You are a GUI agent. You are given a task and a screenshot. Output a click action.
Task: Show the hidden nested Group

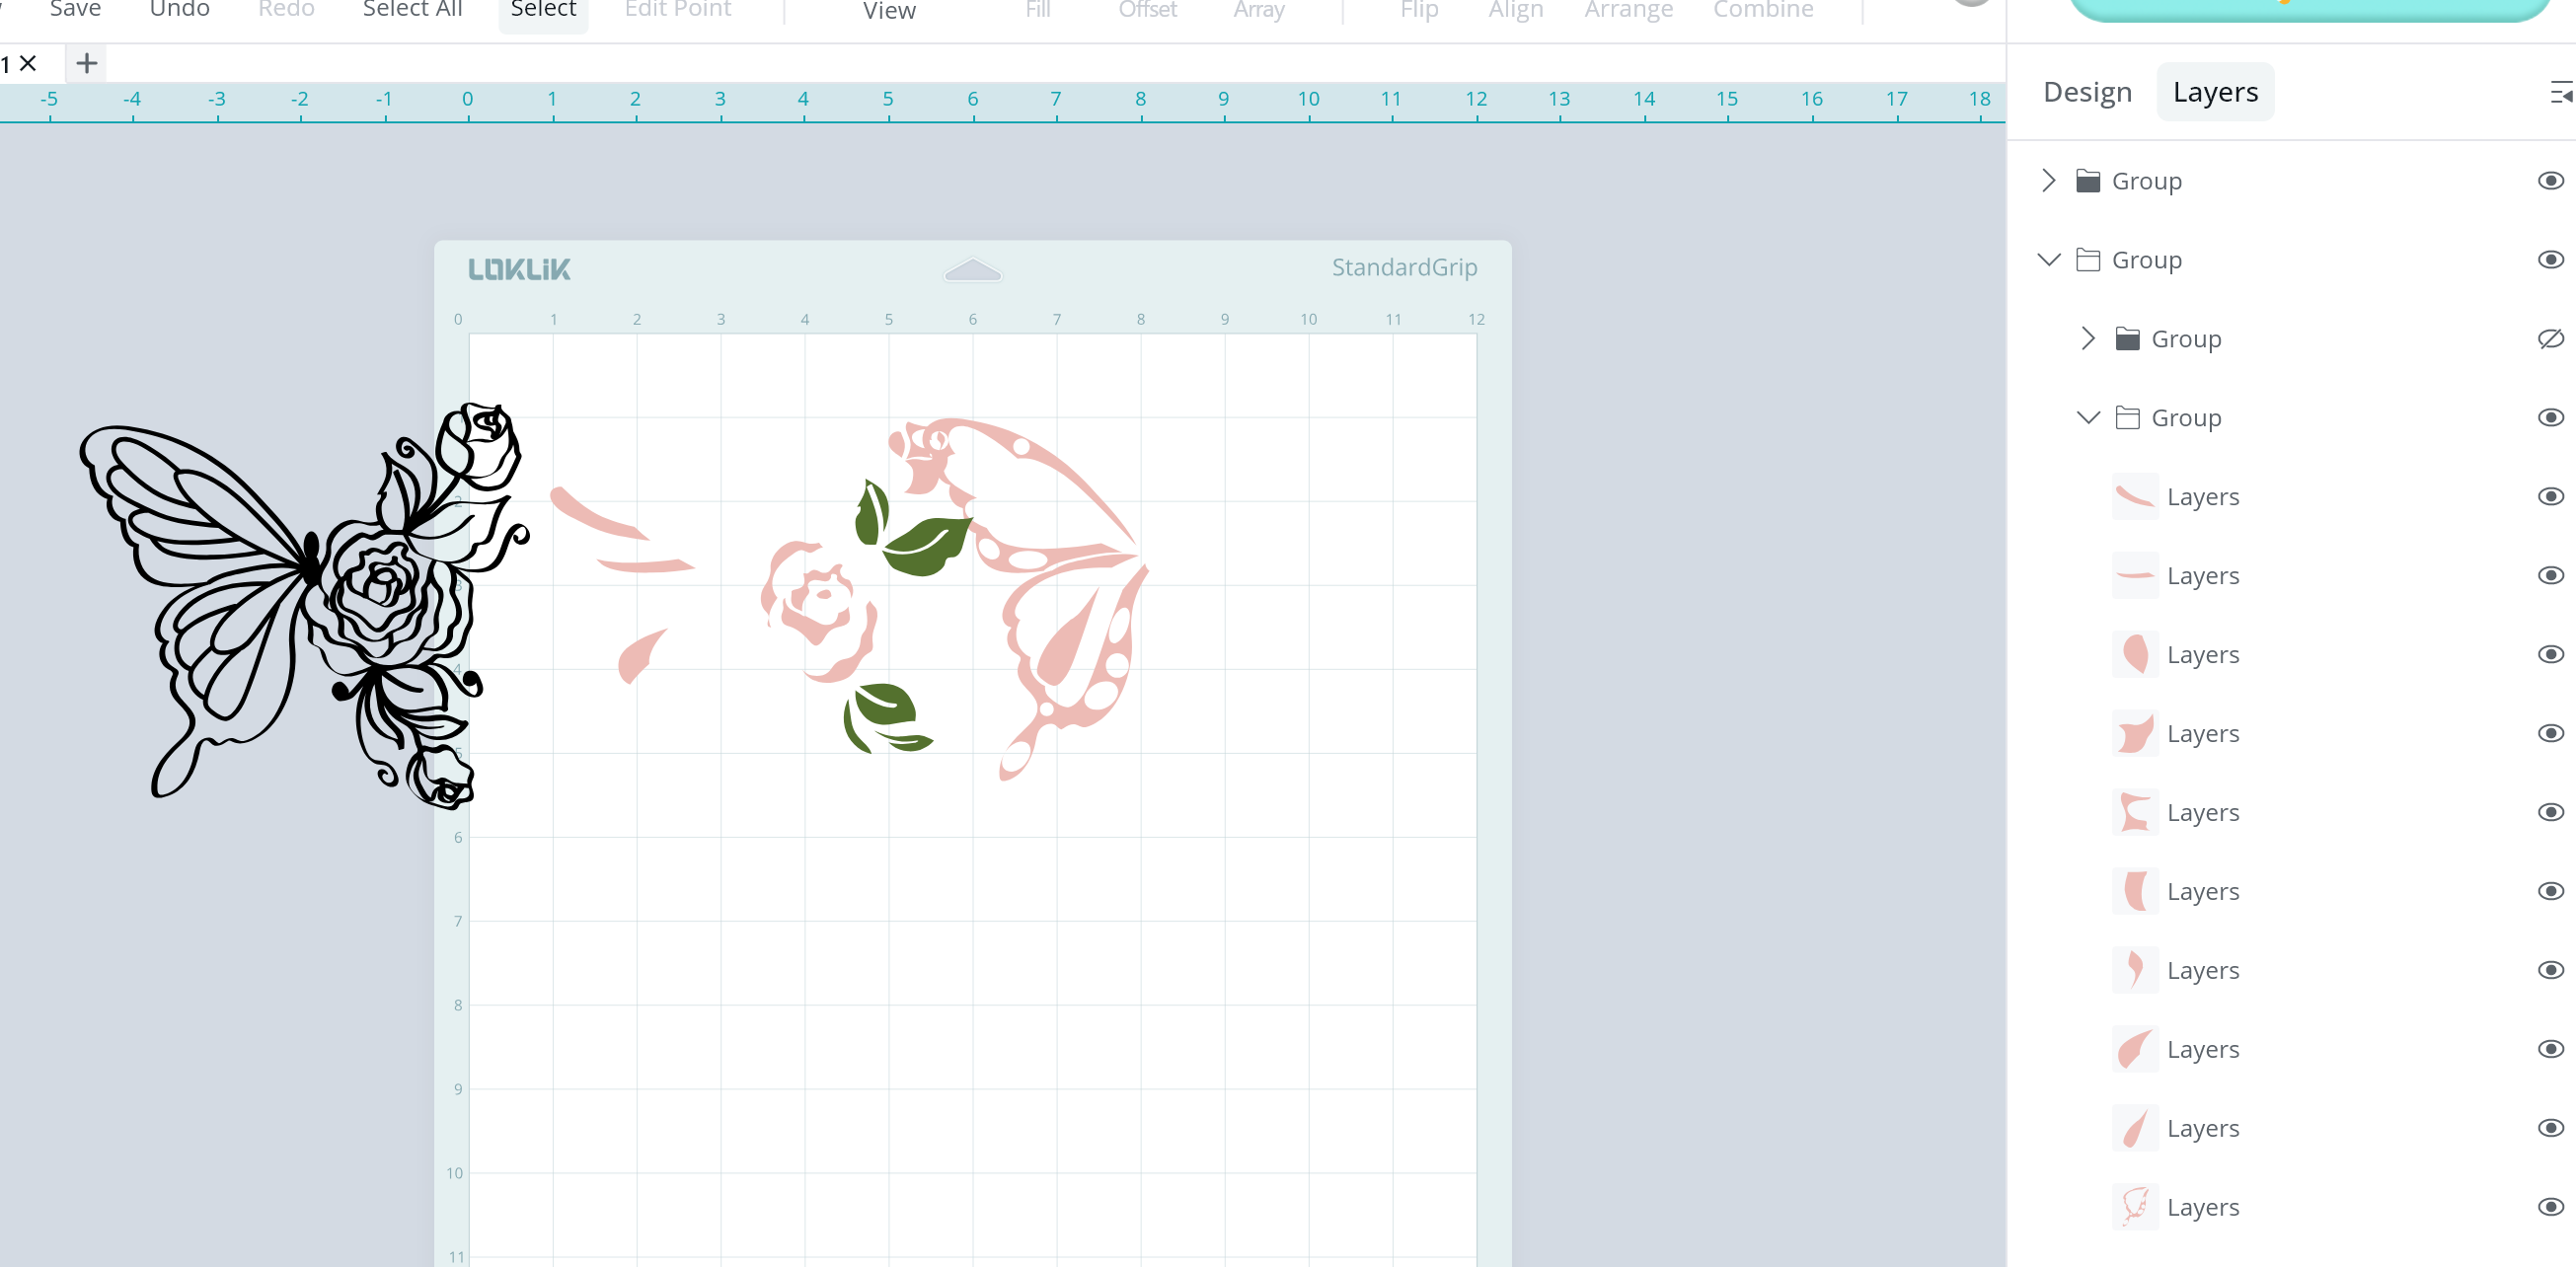(2550, 339)
